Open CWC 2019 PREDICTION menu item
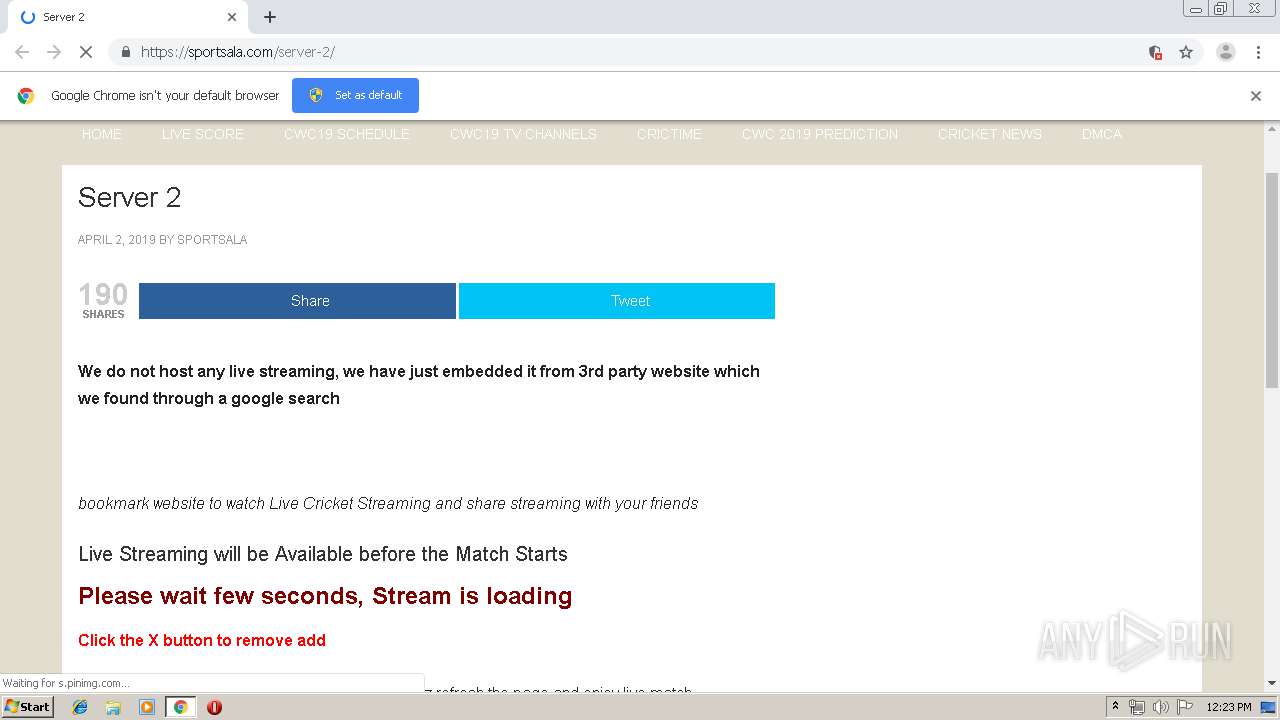The width and height of the screenshot is (1280, 720). [x=820, y=134]
